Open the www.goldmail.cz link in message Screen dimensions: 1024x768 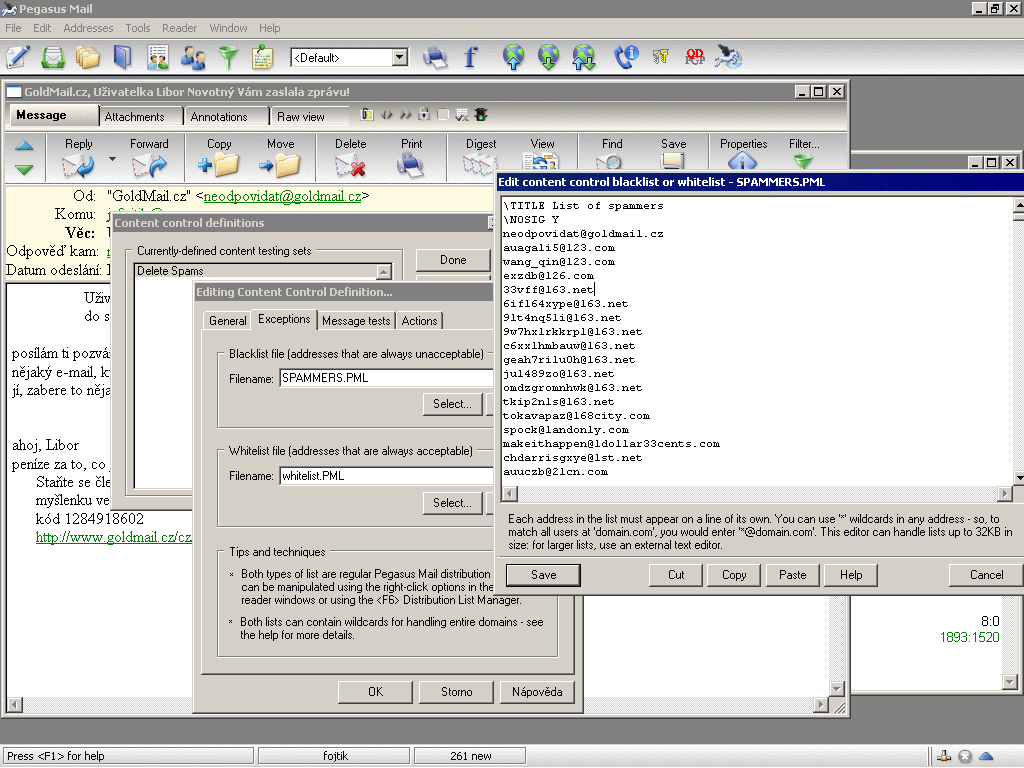pyautogui.click(x=114, y=537)
